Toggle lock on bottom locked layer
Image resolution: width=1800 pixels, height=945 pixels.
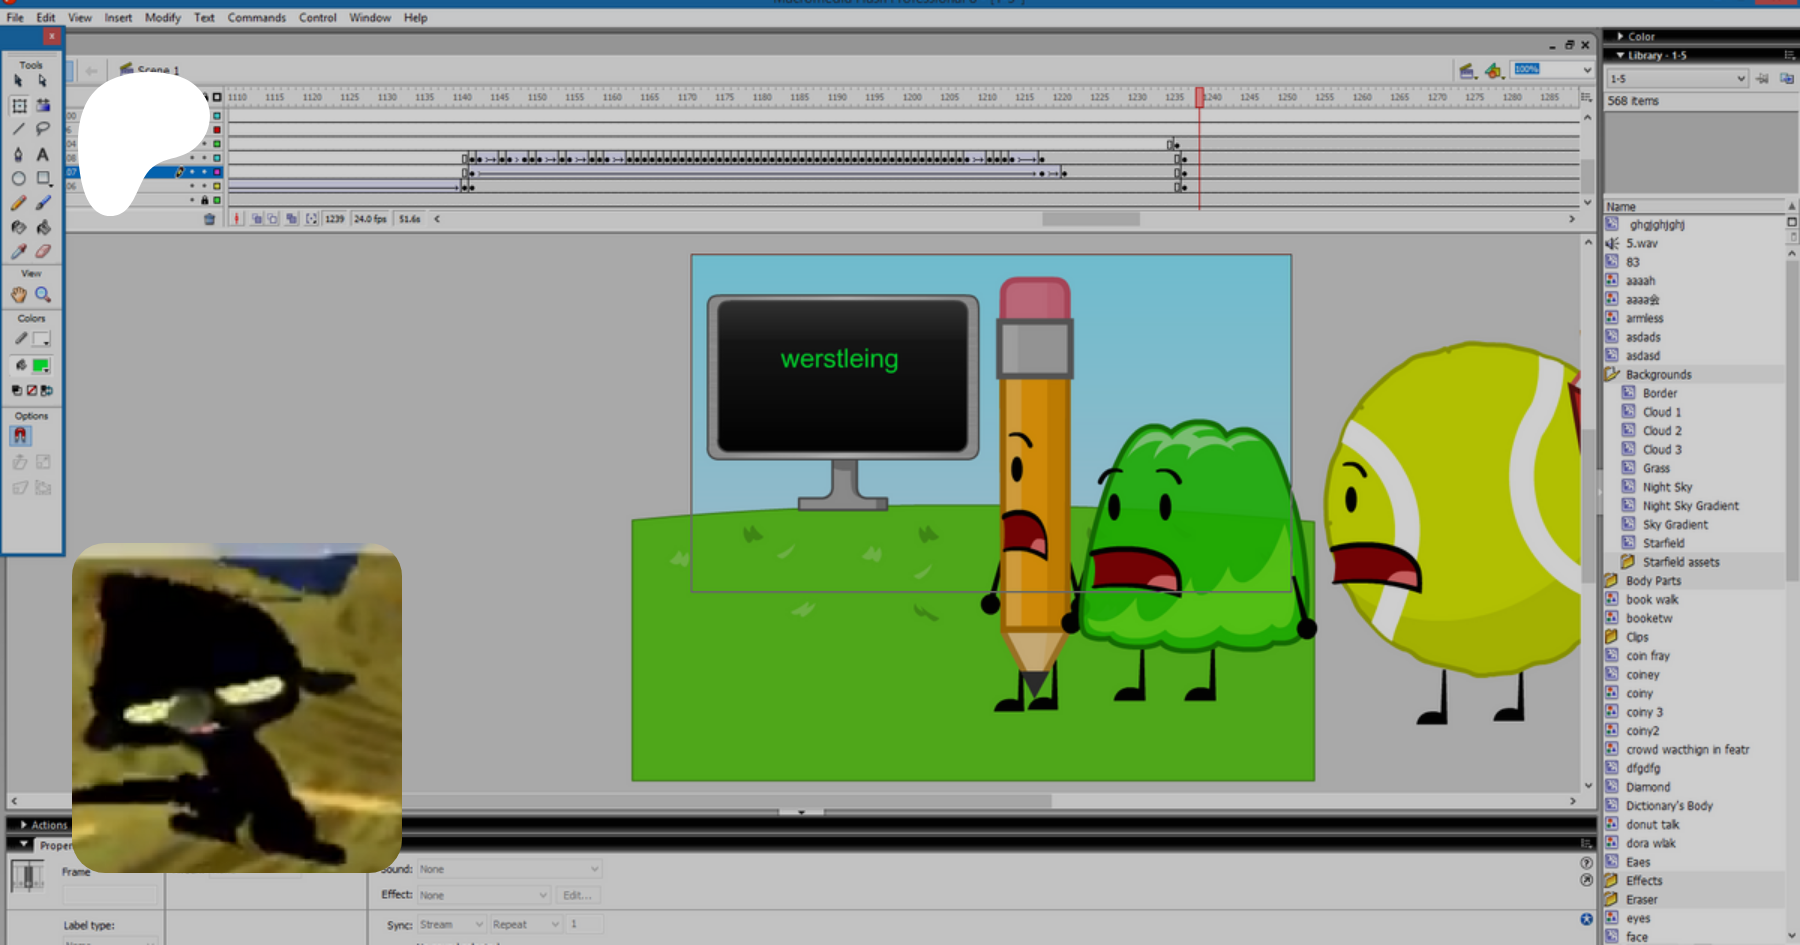[x=204, y=200]
